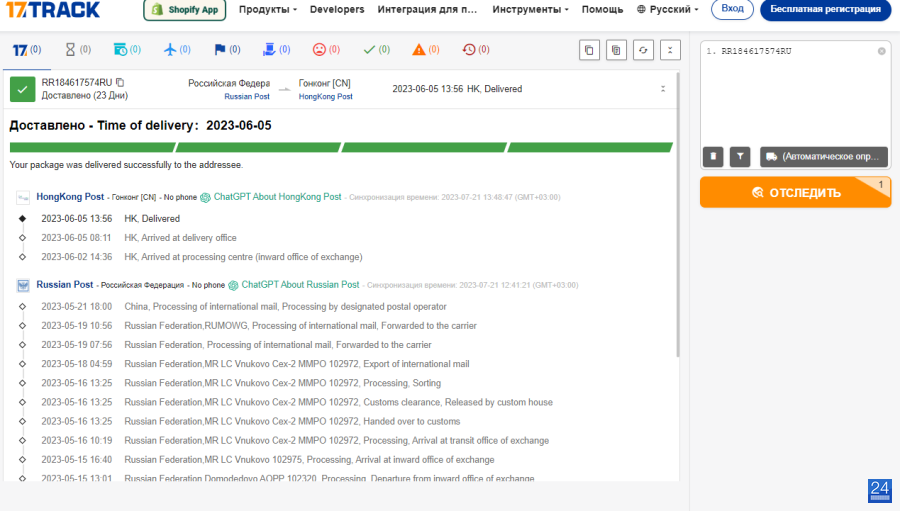Select event 'HK, Arrived at delivery office'
This screenshot has width=900, height=511.
point(180,238)
